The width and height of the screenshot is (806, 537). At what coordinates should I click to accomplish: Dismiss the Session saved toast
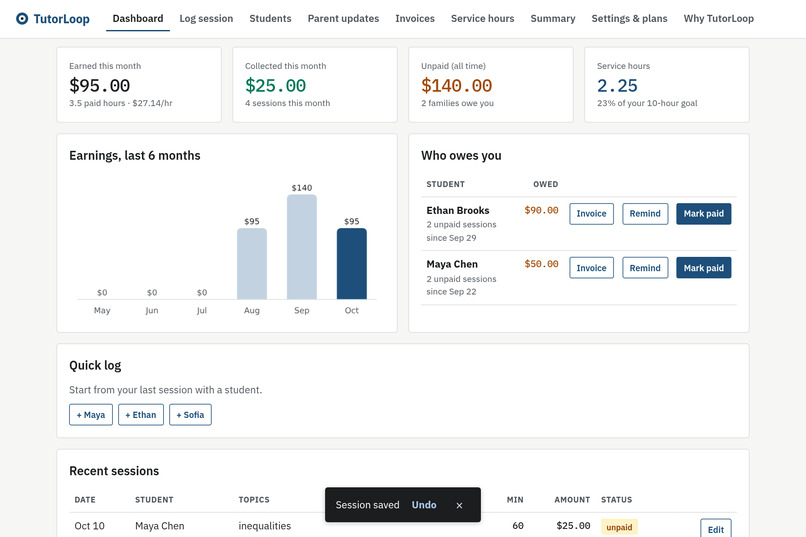tap(459, 505)
